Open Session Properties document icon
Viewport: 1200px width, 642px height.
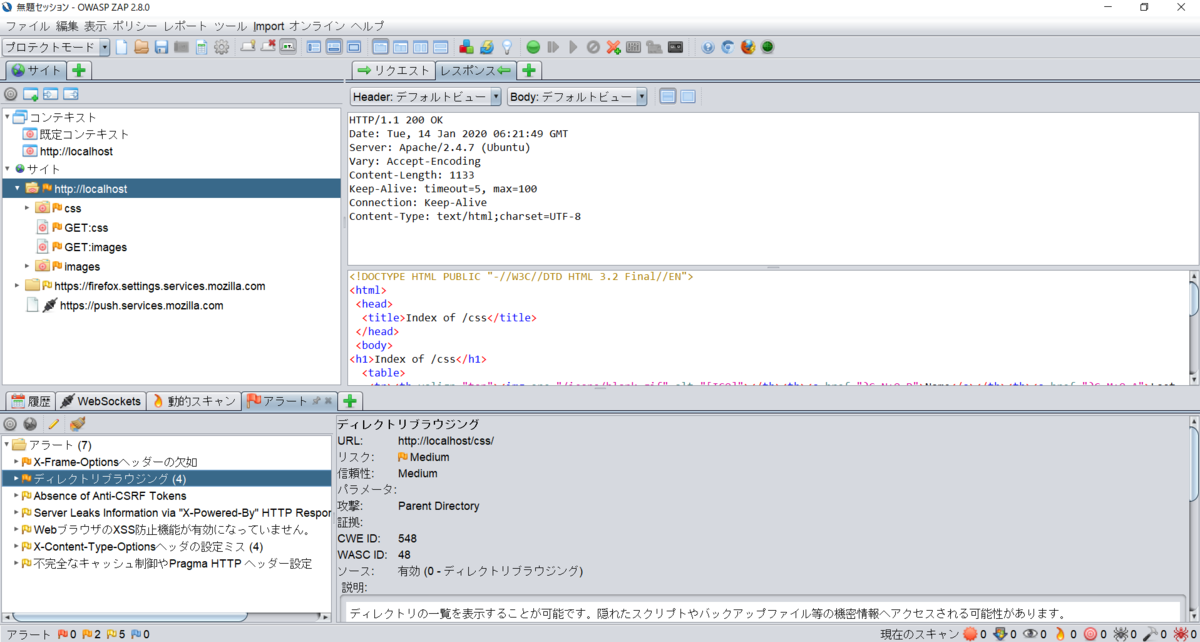coord(201,47)
